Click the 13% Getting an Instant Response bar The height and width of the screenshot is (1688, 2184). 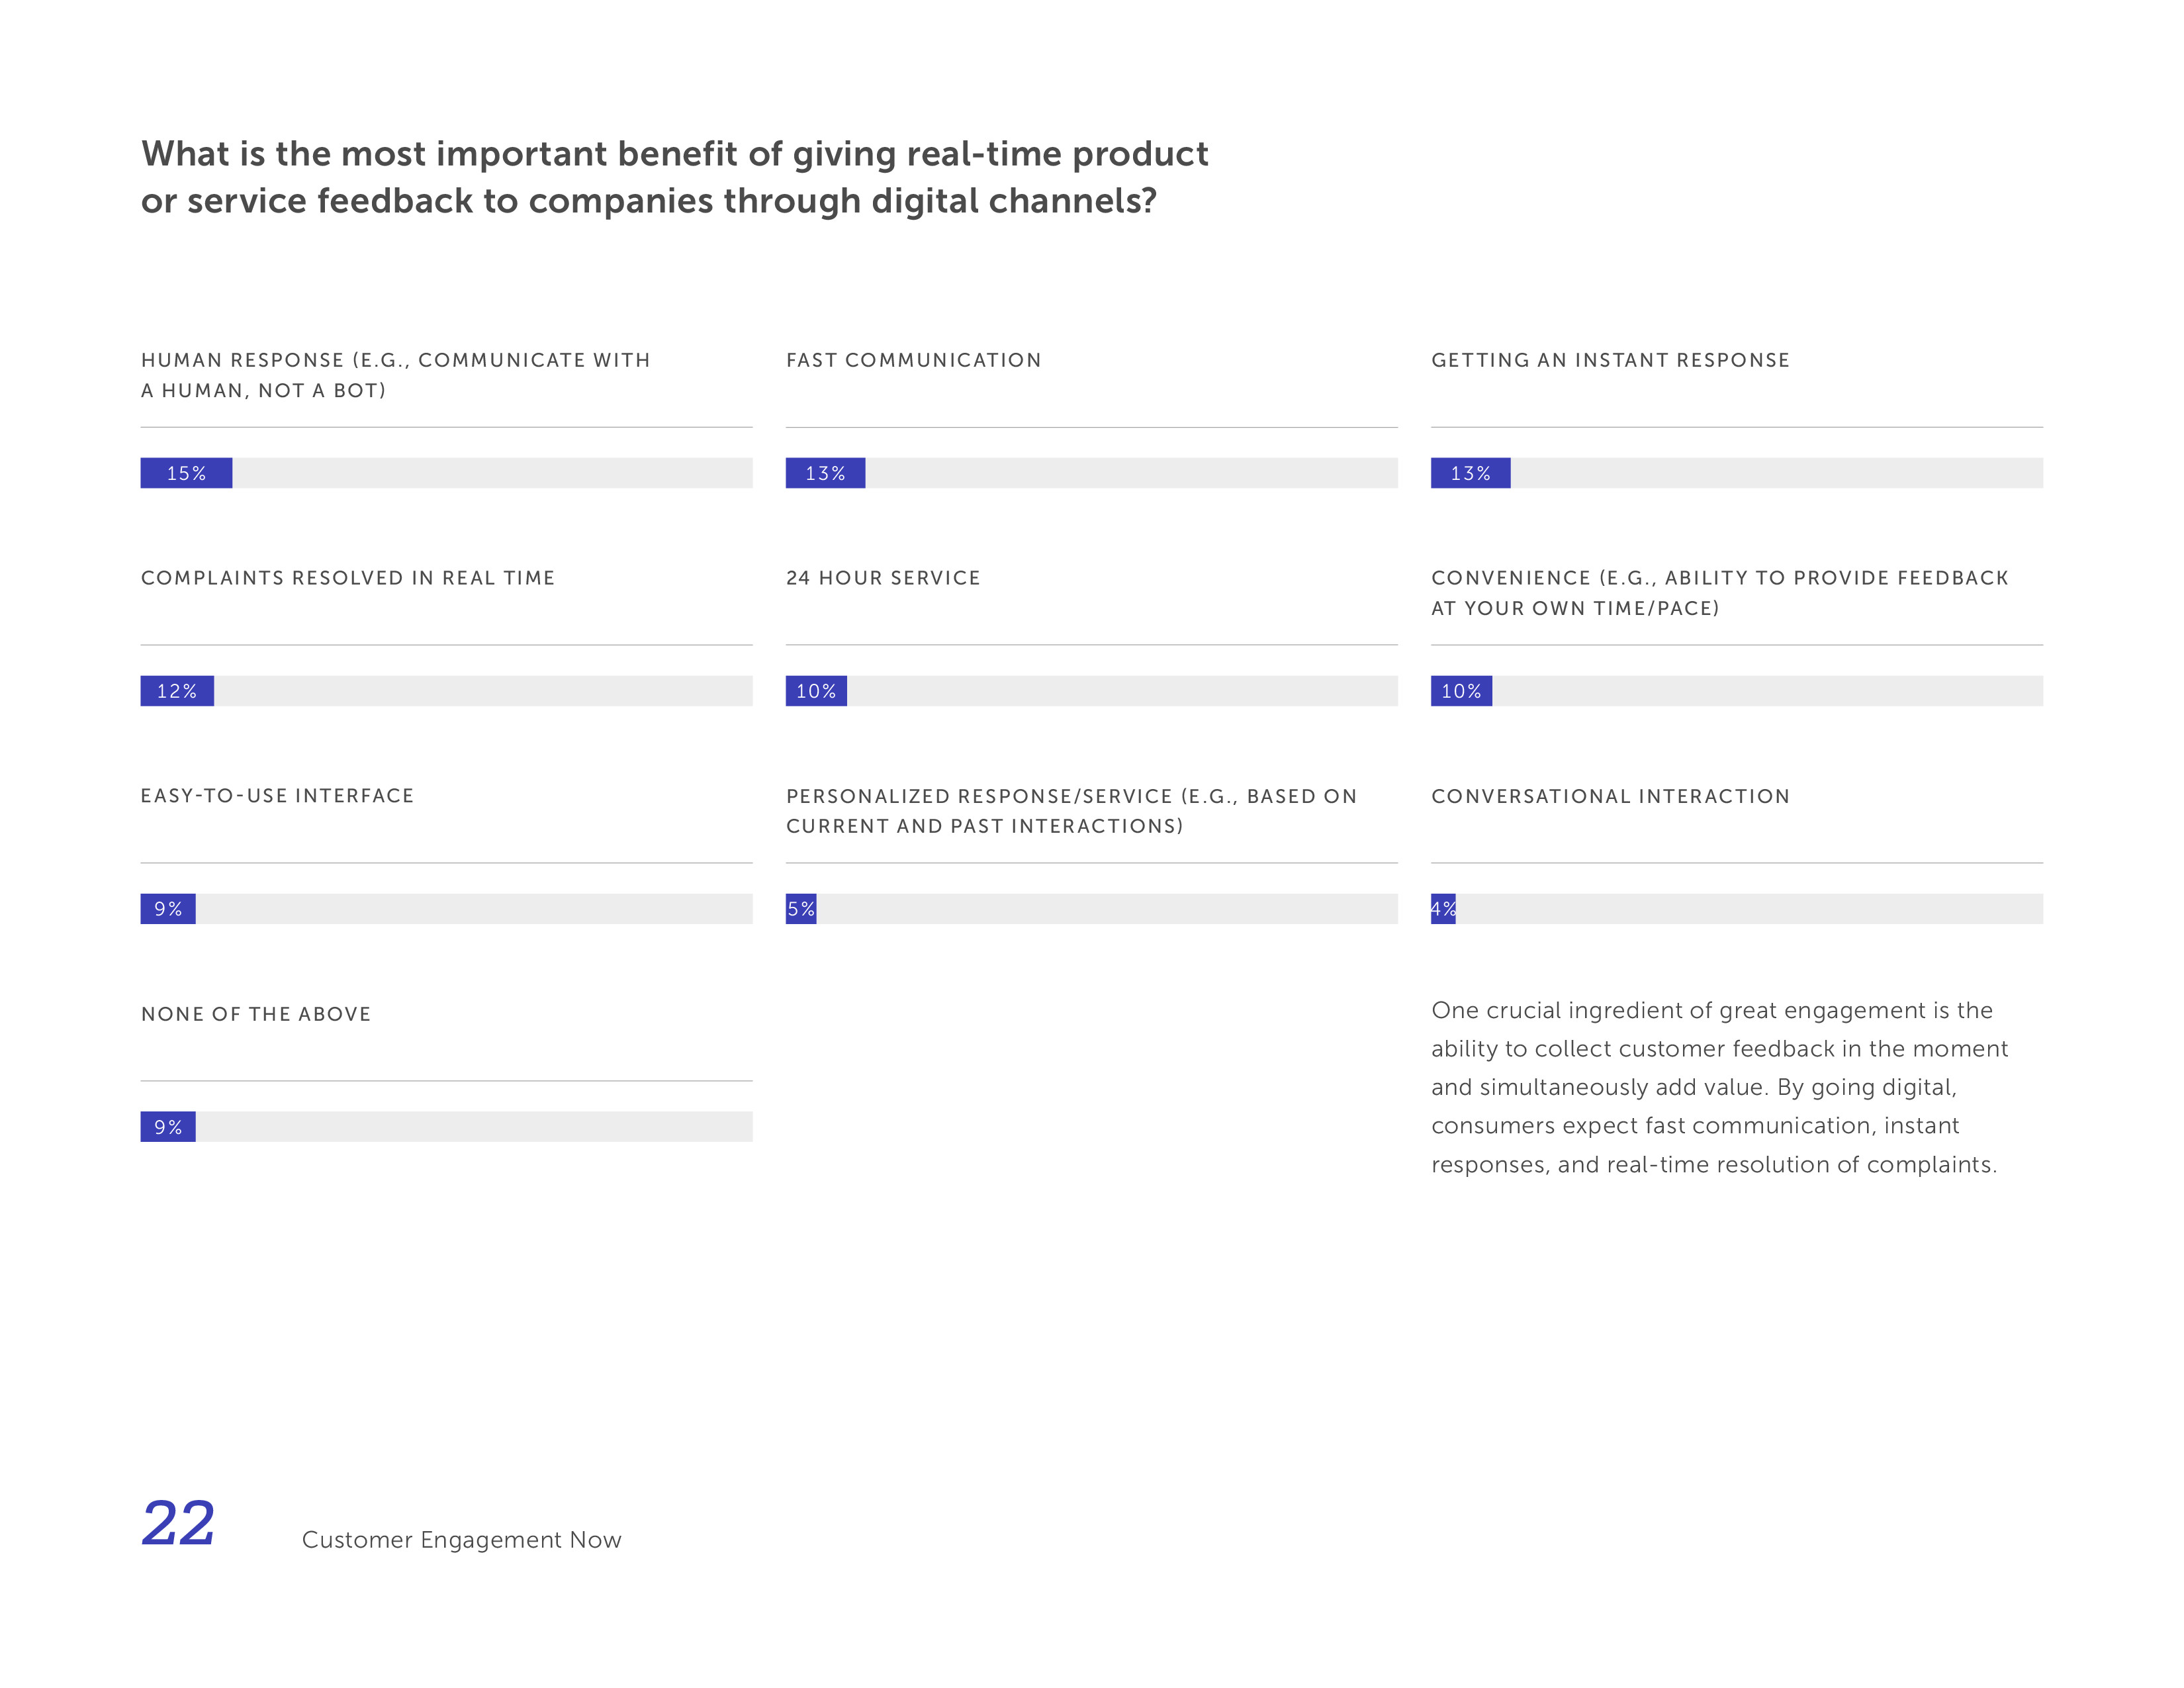tap(1470, 473)
